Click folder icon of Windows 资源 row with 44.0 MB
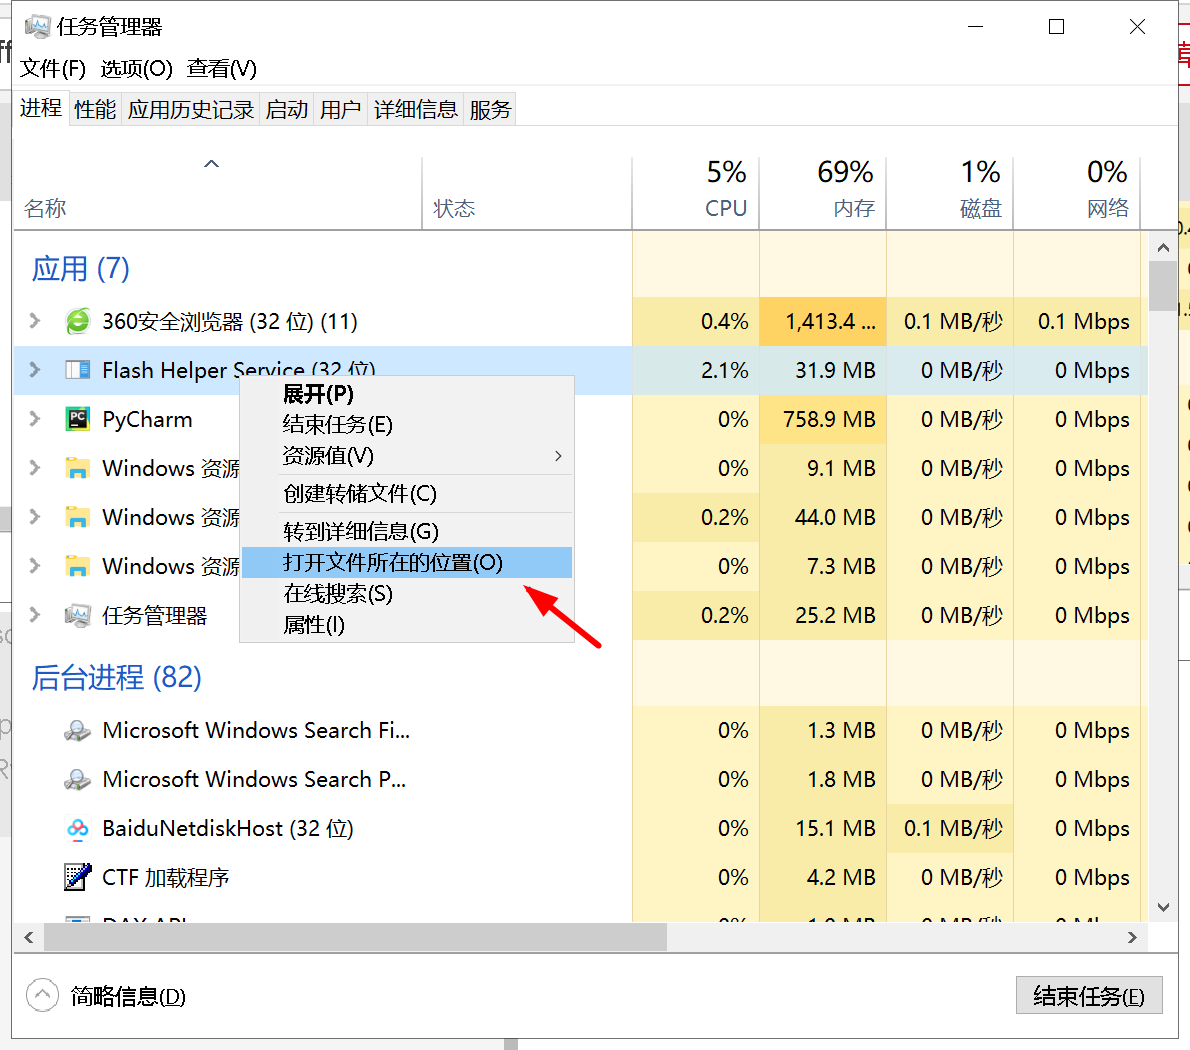 coord(77,517)
